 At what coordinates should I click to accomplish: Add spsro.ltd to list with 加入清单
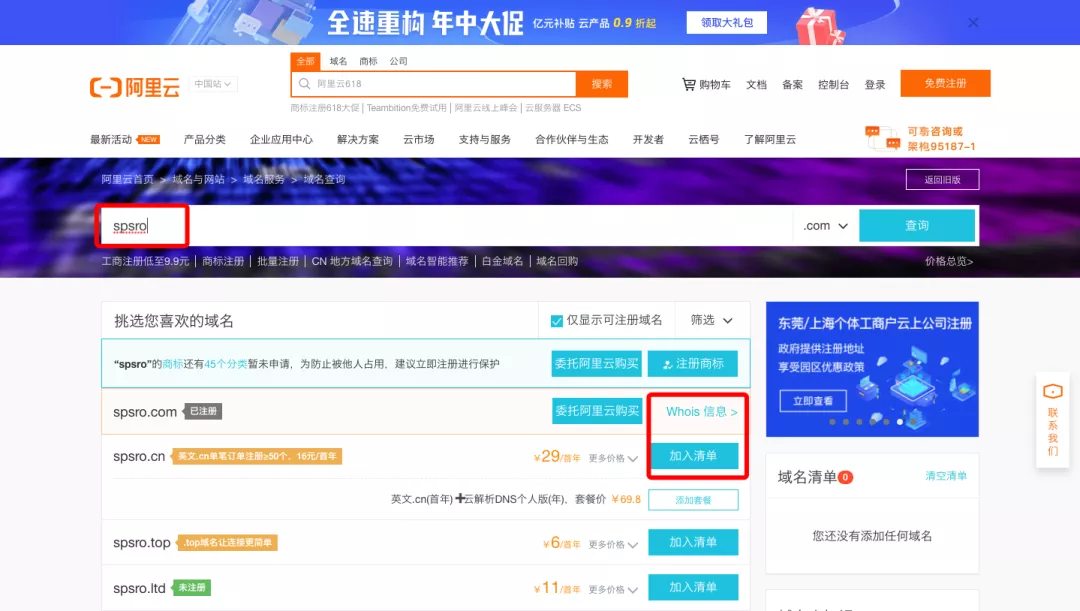(694, 587)
